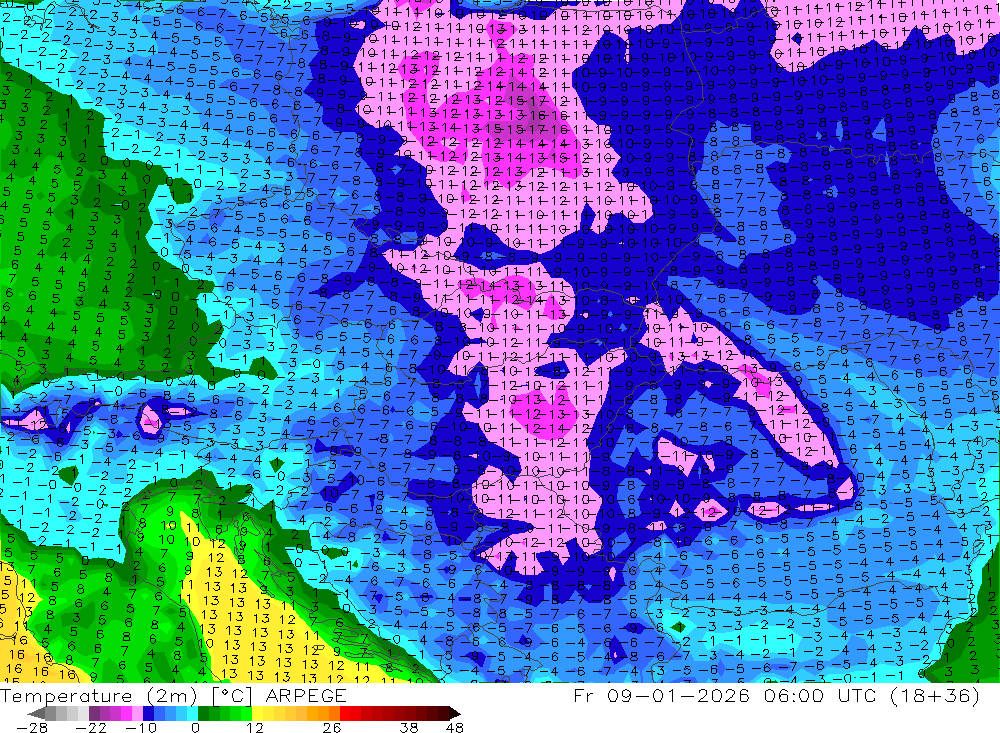Click the '-22' legend scale value

tap(91, 728)
